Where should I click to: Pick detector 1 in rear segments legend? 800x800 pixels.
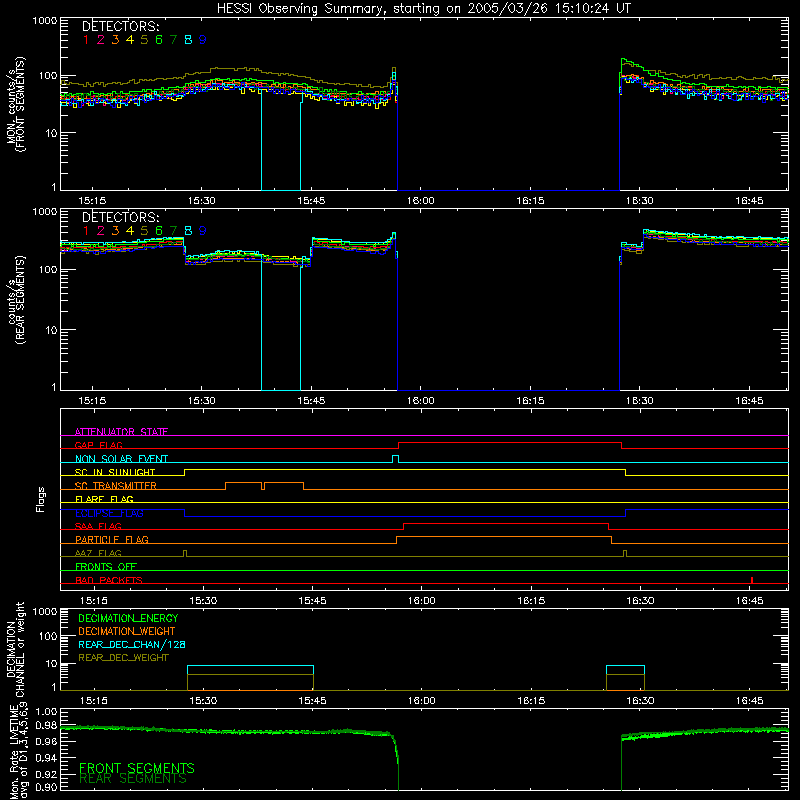86,231
